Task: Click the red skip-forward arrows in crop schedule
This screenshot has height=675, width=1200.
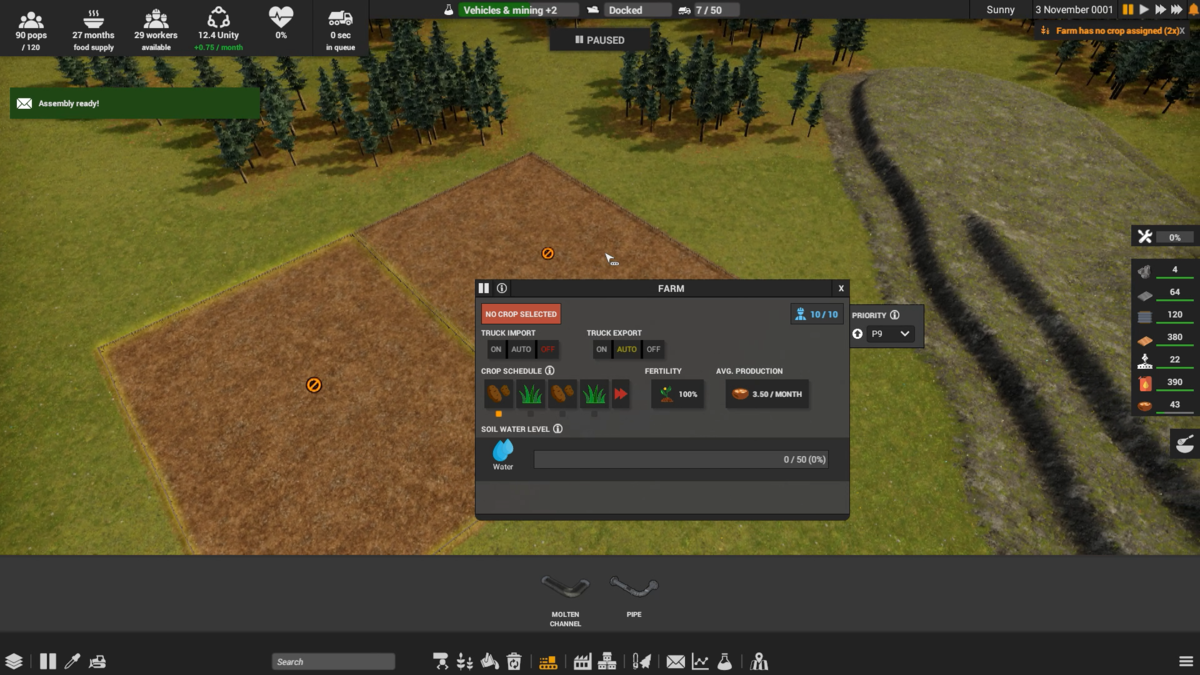Action: point(621,394)
